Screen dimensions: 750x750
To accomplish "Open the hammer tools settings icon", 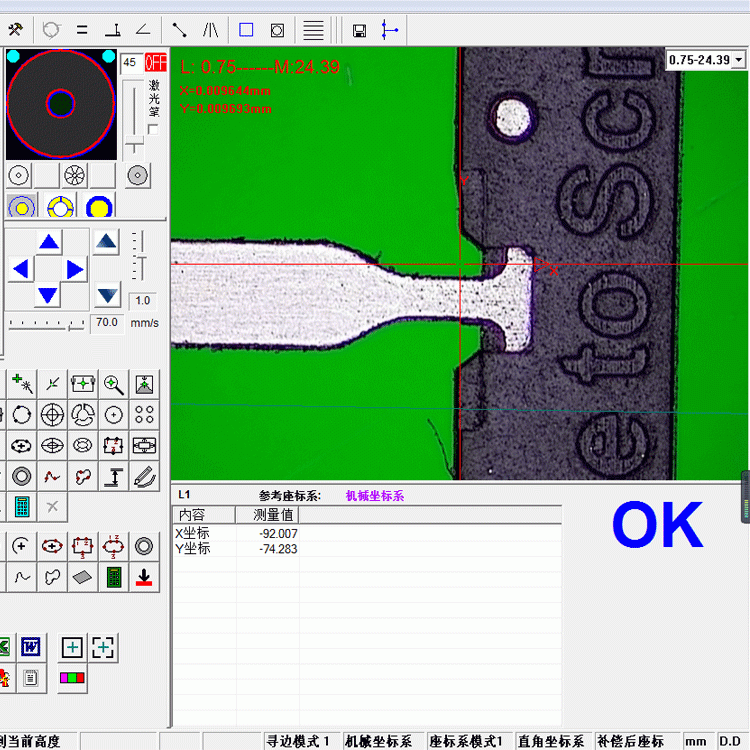I will [x=14, y=30].
